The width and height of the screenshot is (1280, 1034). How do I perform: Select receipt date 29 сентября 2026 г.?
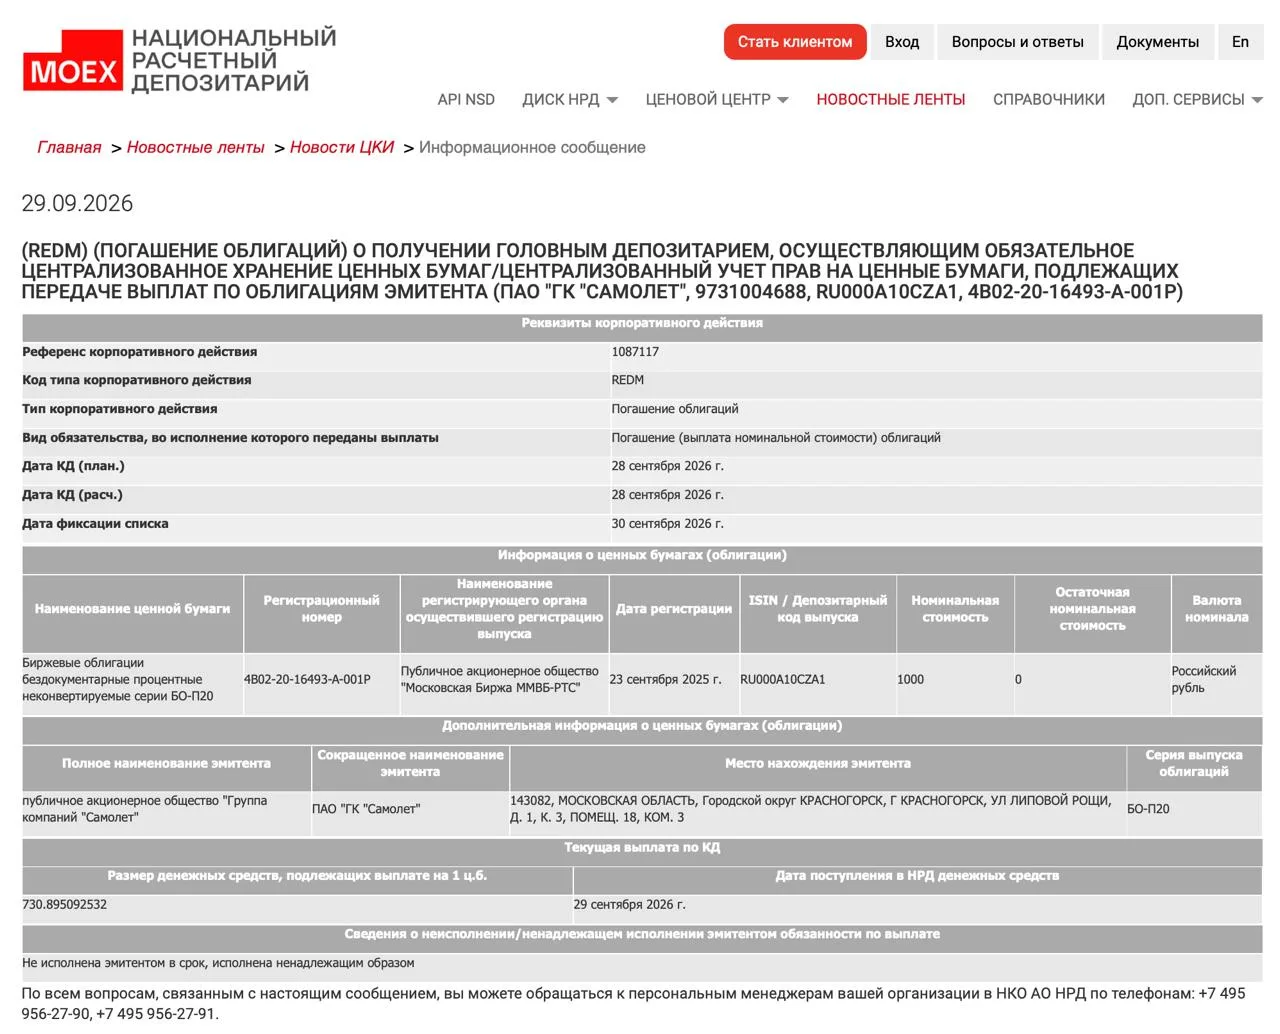pos(629,904)
